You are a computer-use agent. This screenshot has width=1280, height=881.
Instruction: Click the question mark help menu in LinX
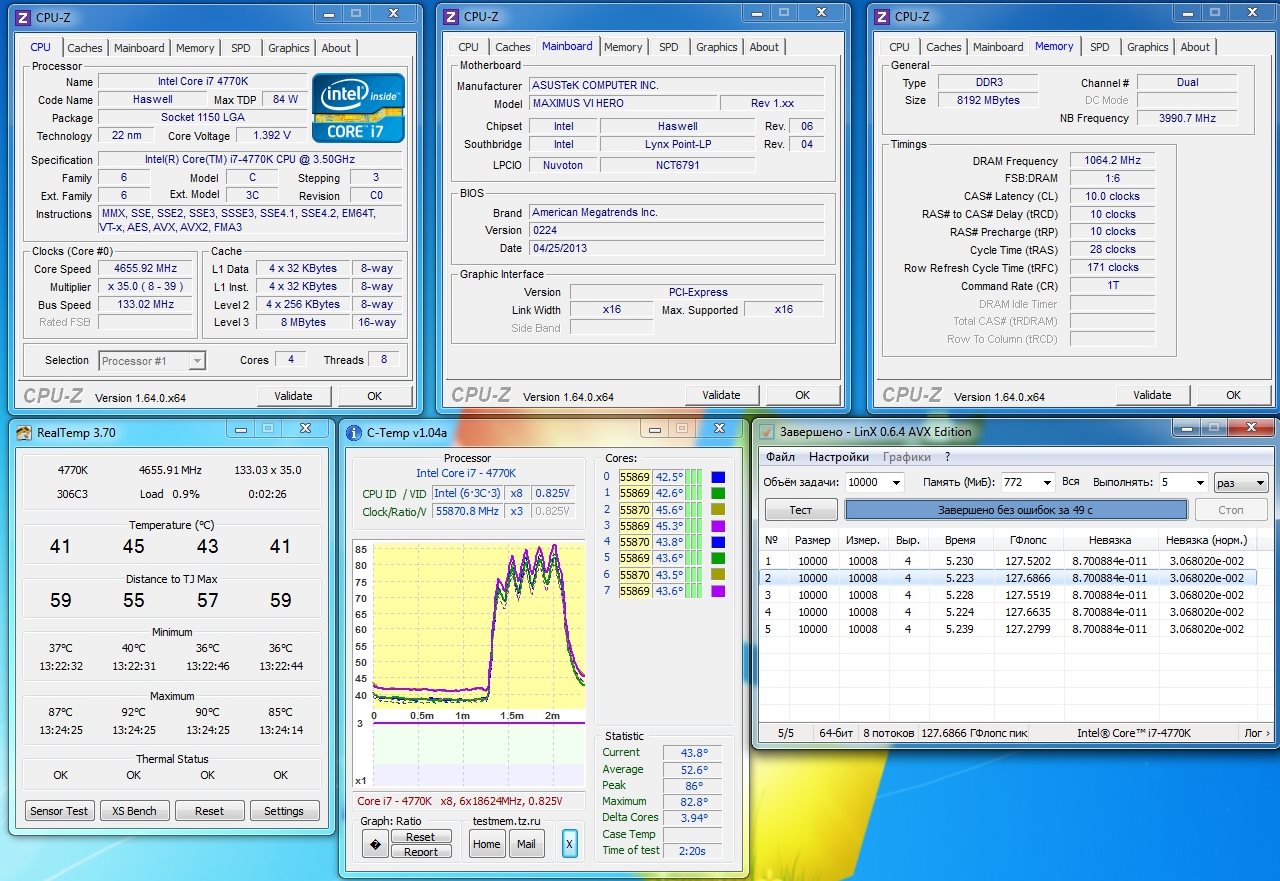tap(947, 457)
